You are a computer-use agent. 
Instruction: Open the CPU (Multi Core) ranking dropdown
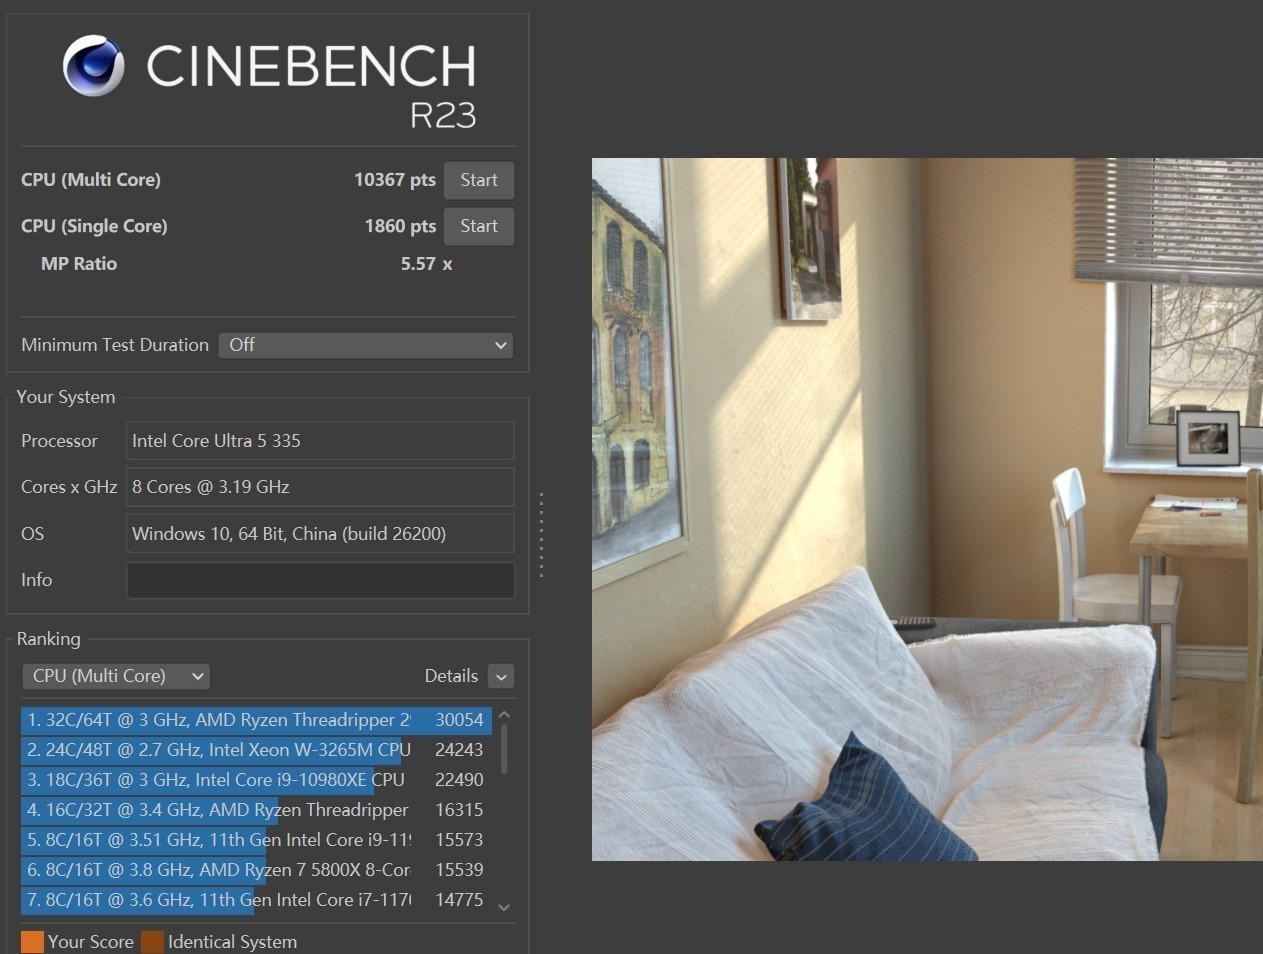pos(116,676)
